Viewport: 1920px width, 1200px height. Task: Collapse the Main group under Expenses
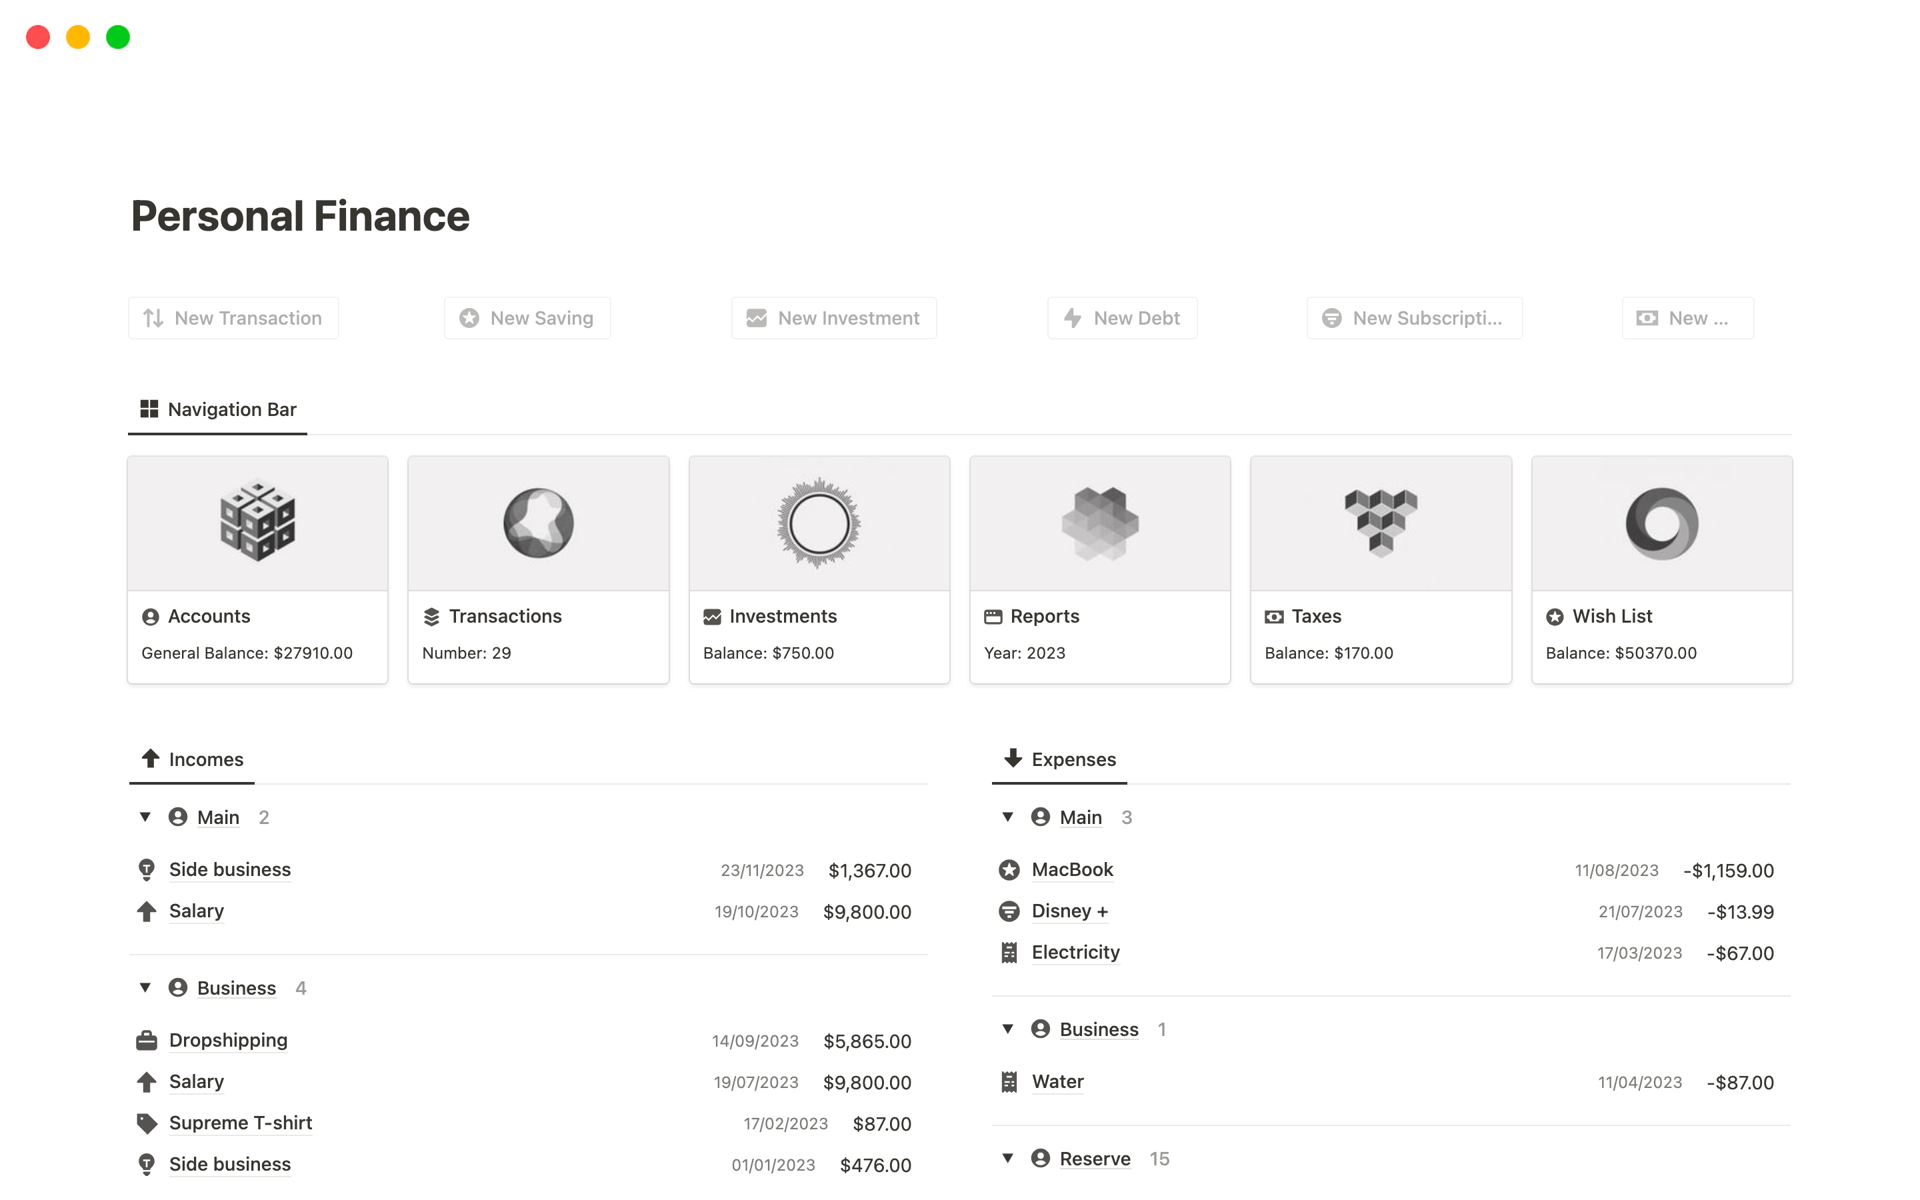1008,817
